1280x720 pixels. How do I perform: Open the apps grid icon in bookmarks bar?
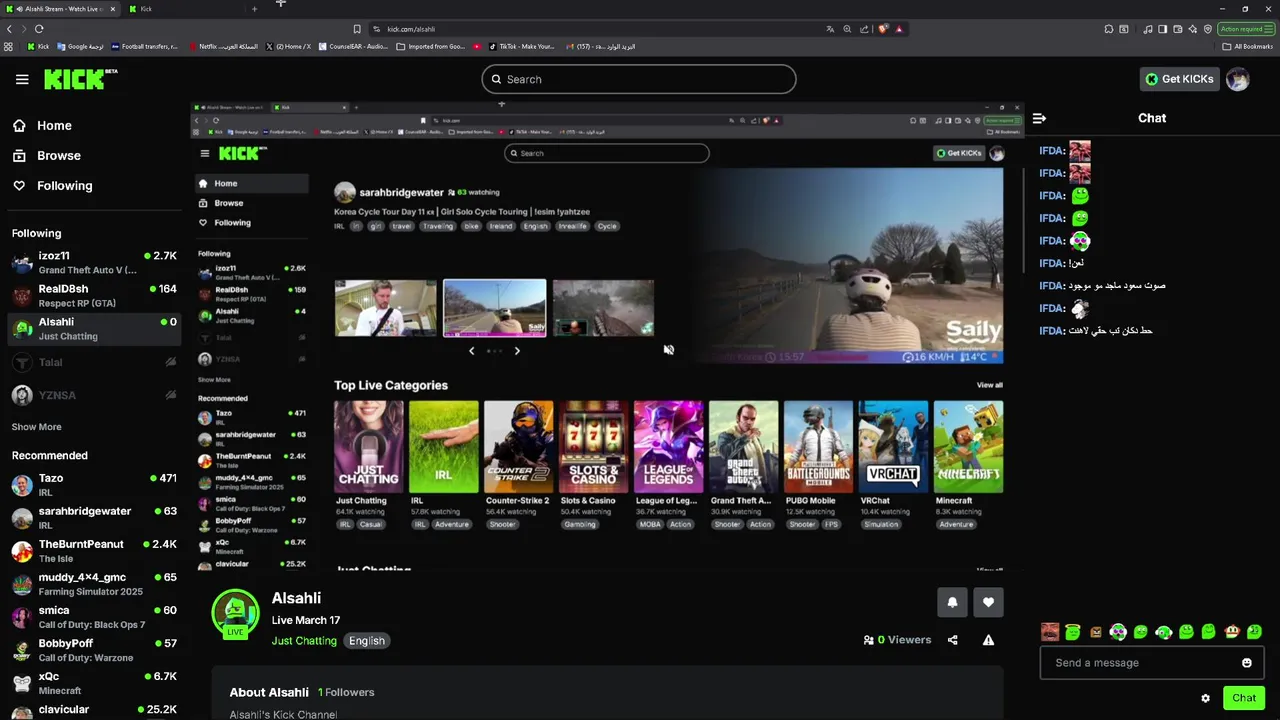point(9,46)
